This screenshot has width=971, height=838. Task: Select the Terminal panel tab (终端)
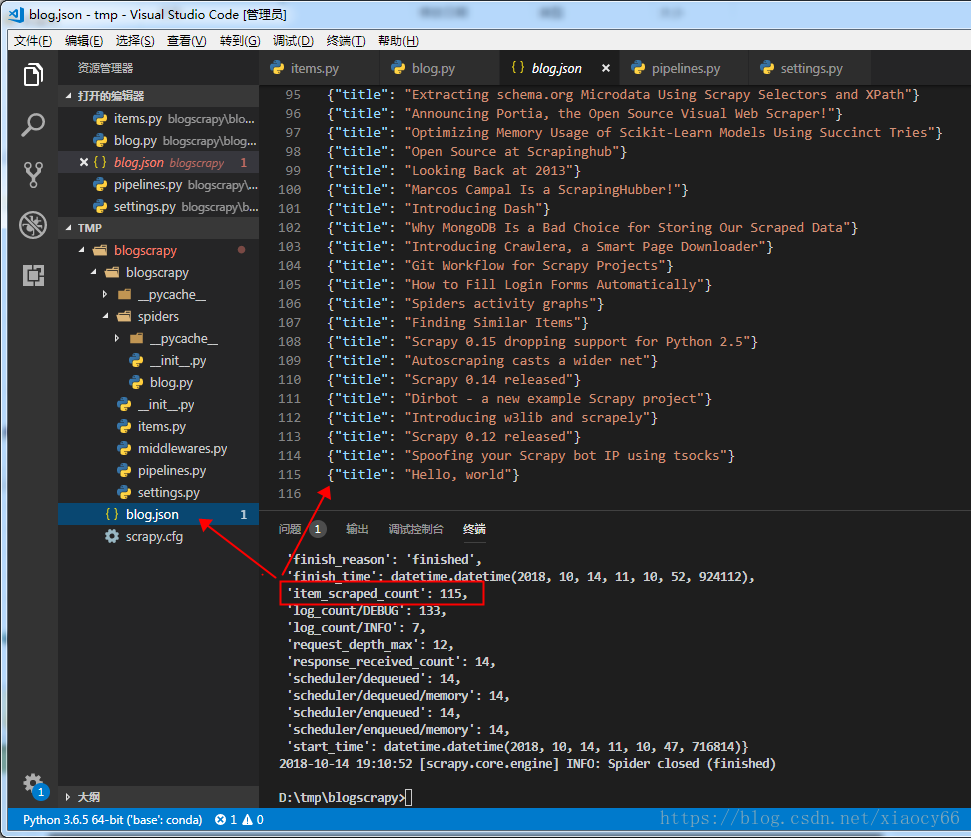click(474, 529)
